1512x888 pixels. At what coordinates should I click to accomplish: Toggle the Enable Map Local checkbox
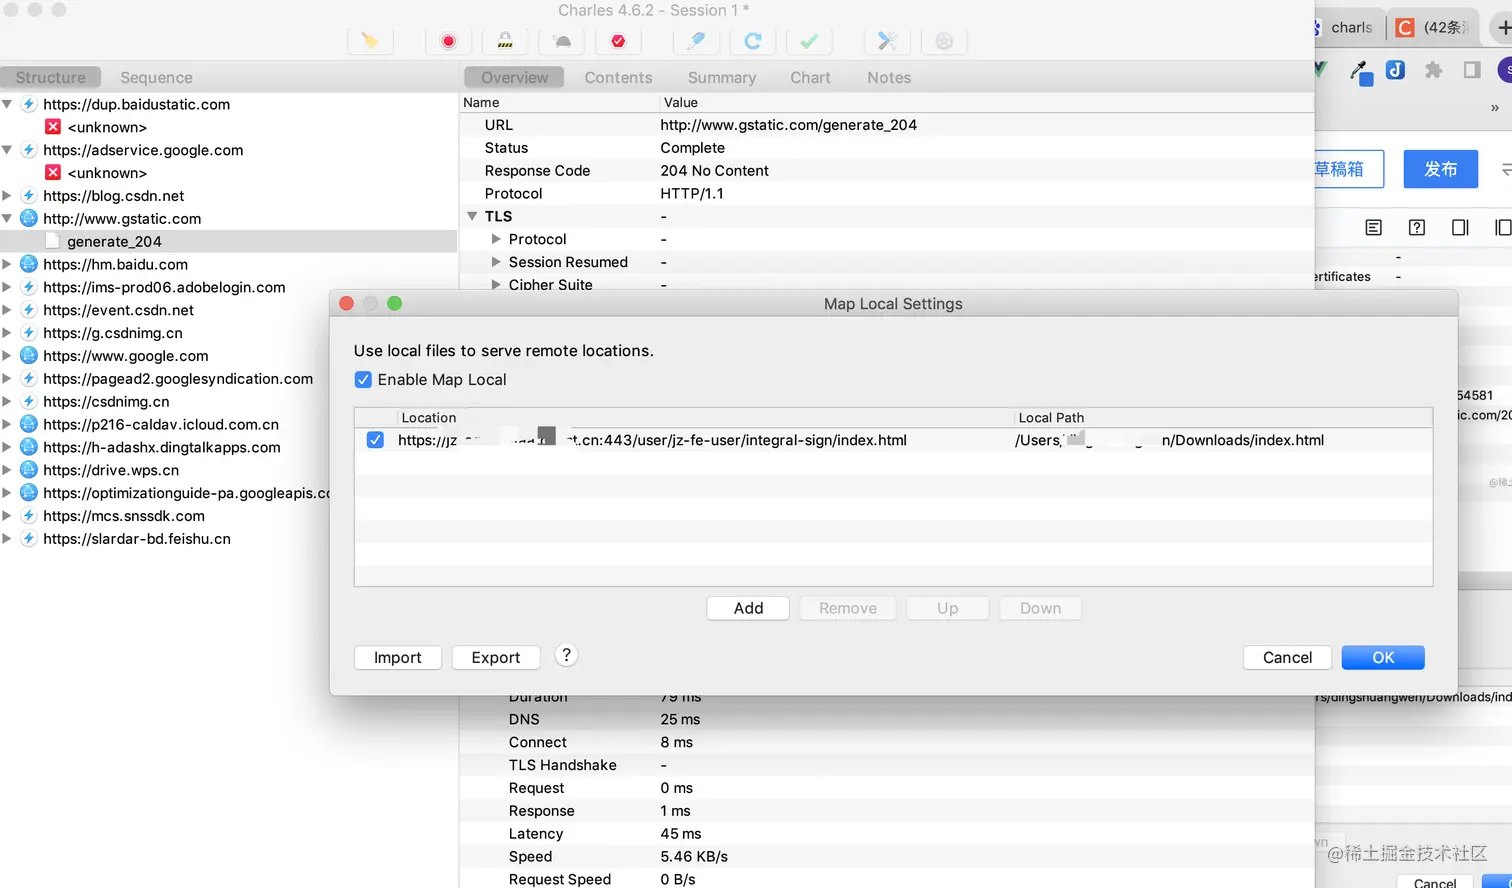(363, 380)
